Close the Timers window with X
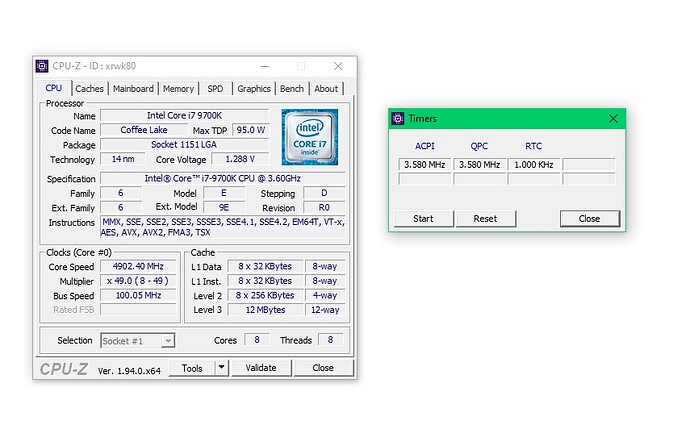Image resolution: width=690 pixels, height=425 pixels. 613,118
